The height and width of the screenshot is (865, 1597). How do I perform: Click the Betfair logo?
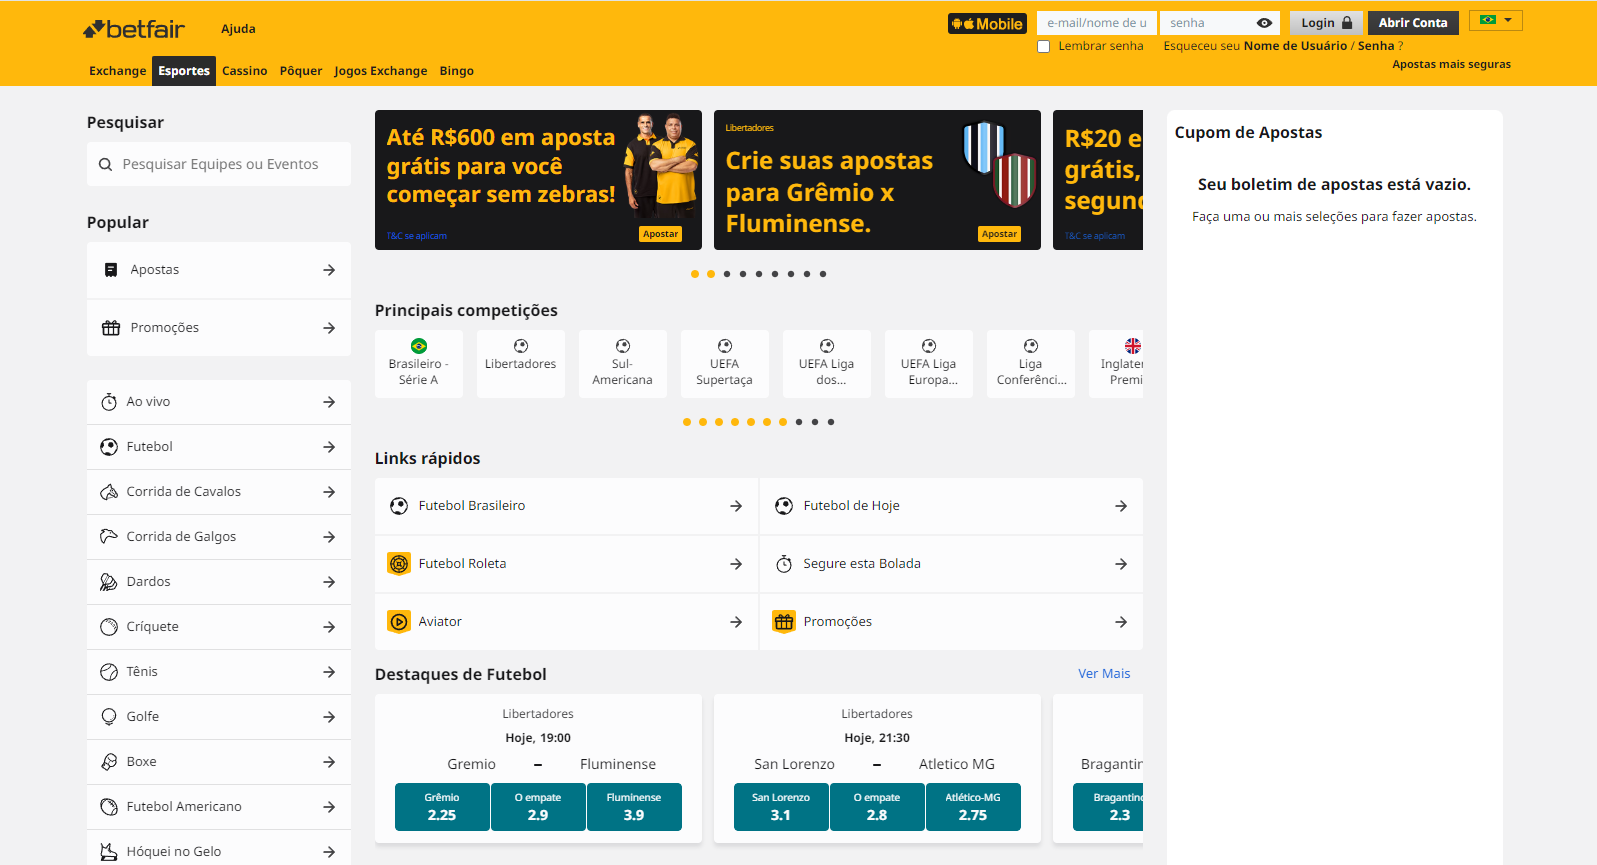click(134, 29)
